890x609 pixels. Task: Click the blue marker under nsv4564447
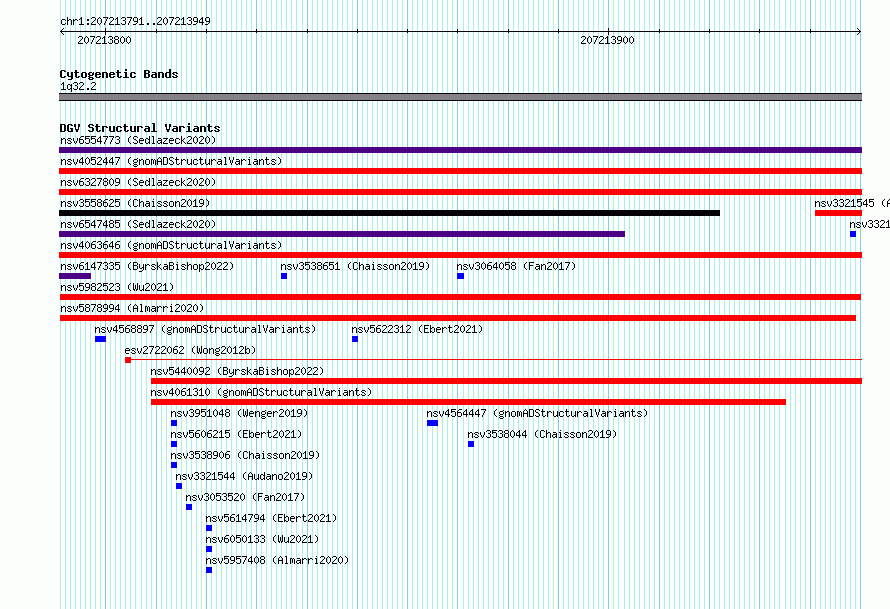(433, 423)
